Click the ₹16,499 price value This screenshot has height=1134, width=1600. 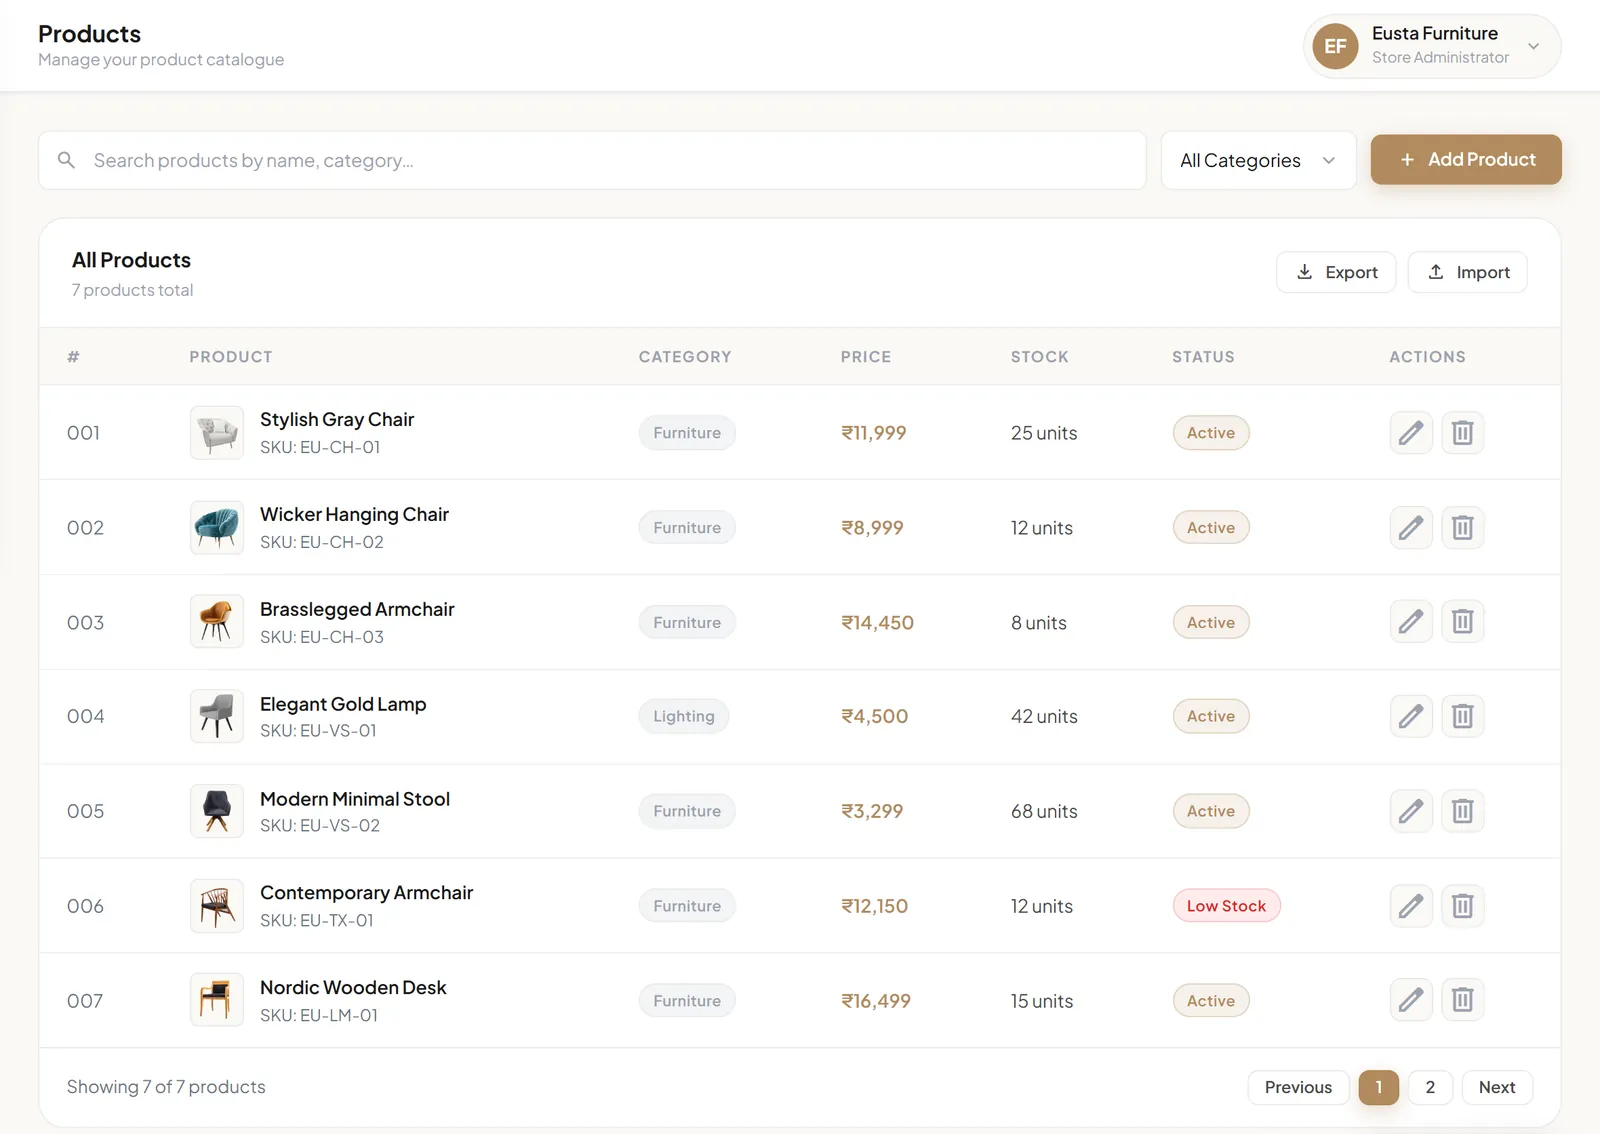[876, 1000]
